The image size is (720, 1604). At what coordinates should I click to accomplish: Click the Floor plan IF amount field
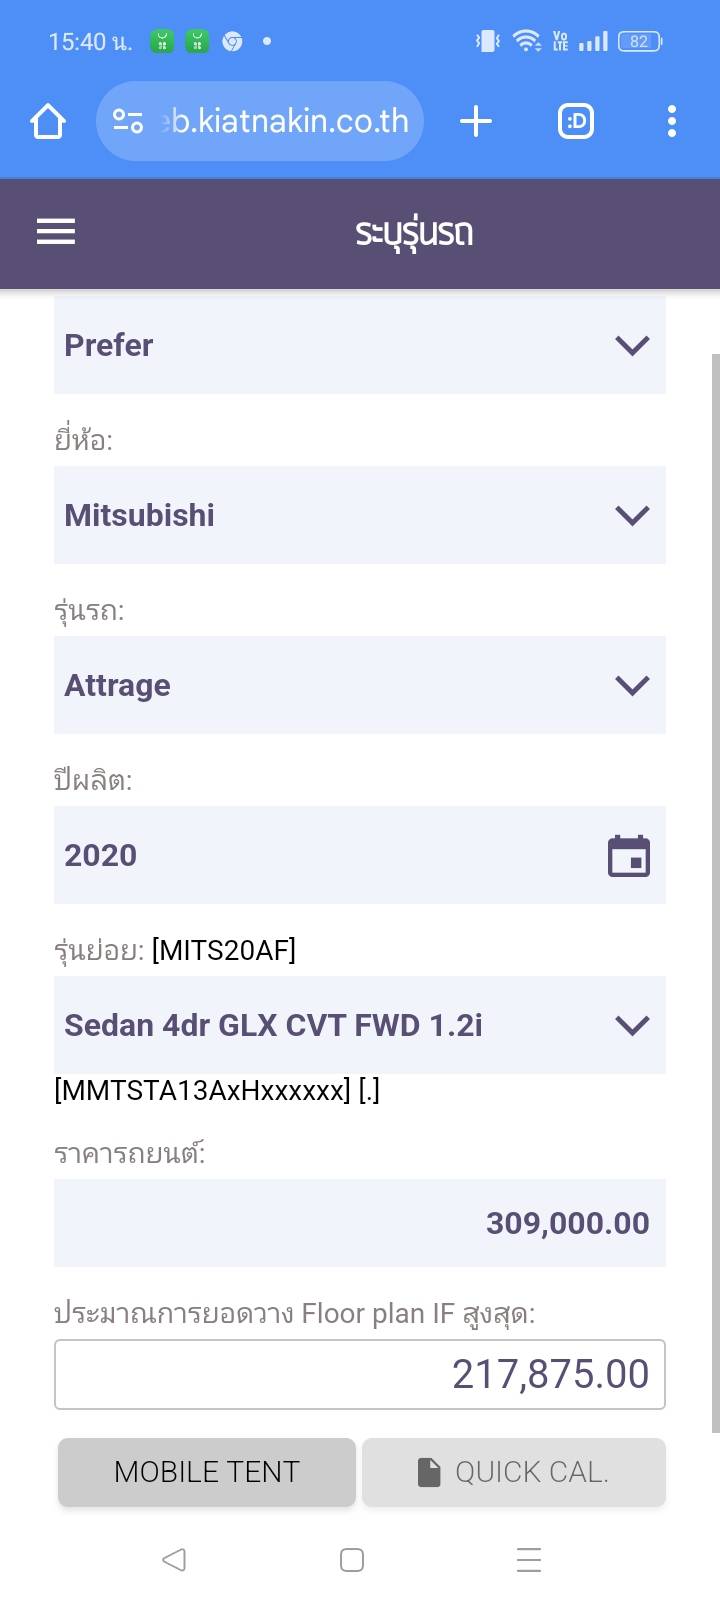(x=360, y=1374)
